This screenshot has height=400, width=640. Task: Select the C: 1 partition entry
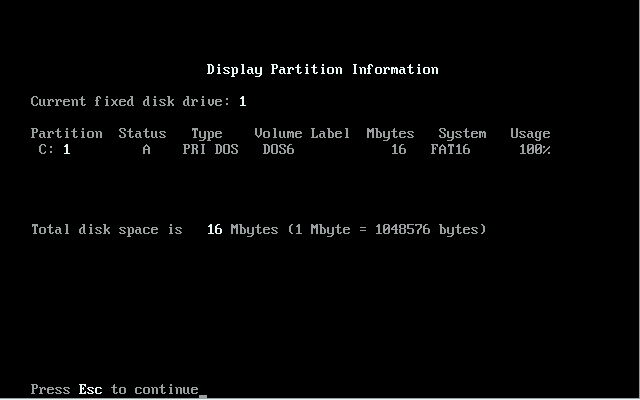click(x=54, y=150)
